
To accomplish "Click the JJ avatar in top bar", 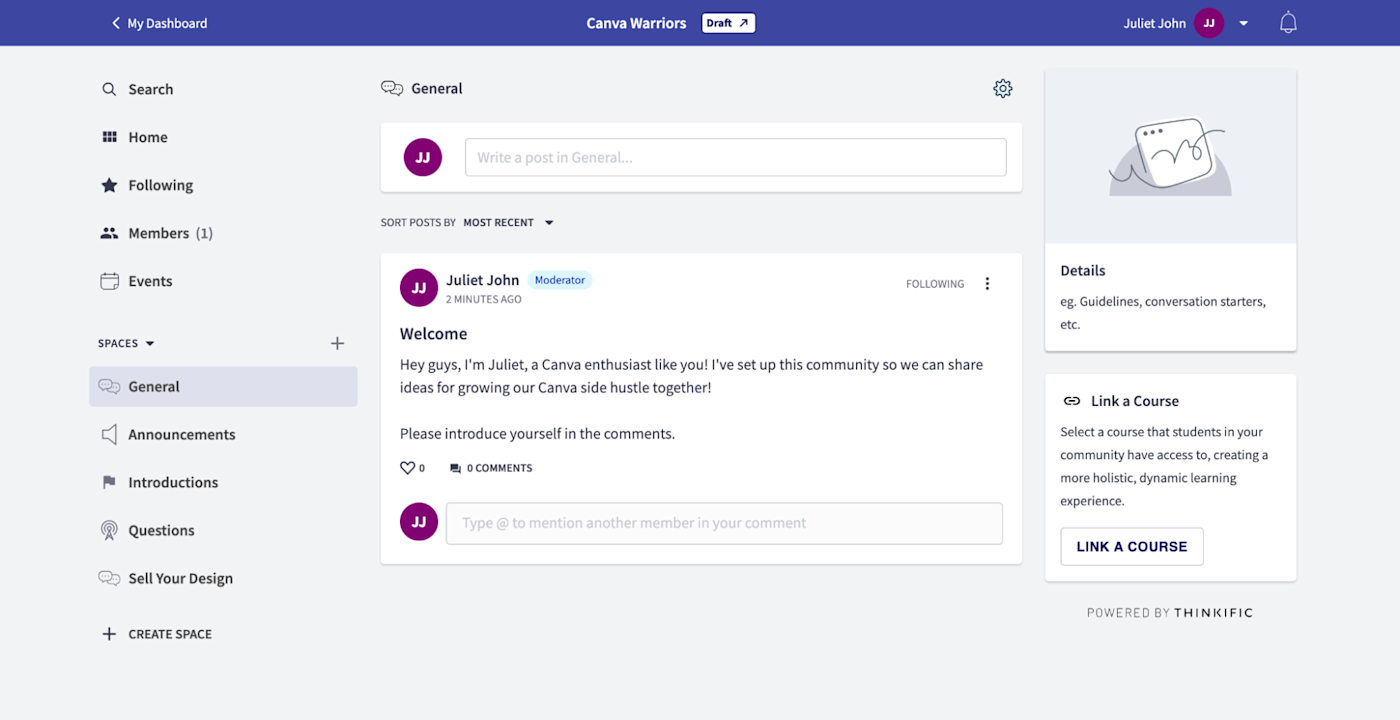I will pyautogui.click(x=1209, y=23).
